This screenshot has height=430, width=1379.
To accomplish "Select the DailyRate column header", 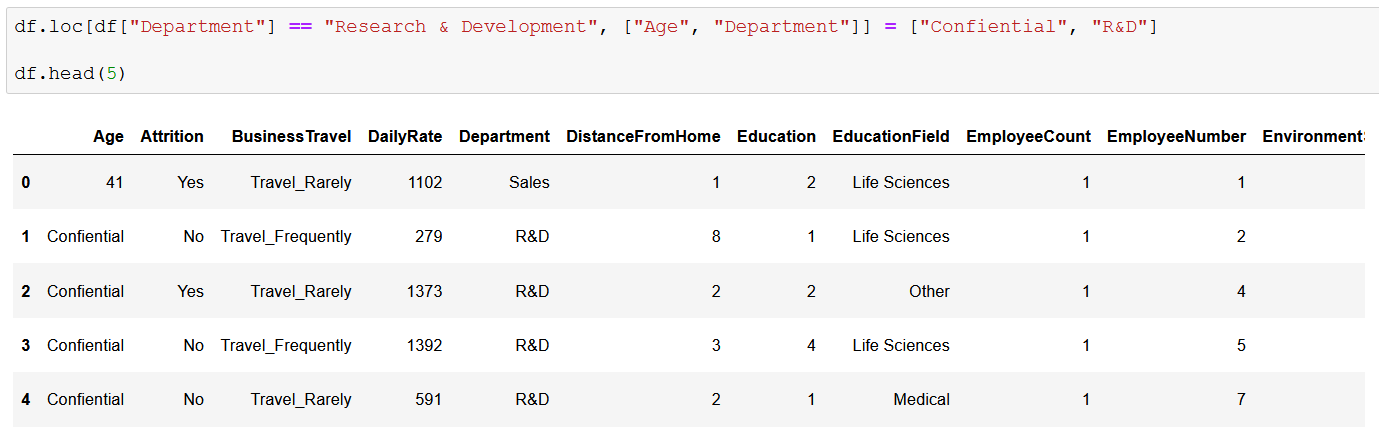I will click(405, 137).
